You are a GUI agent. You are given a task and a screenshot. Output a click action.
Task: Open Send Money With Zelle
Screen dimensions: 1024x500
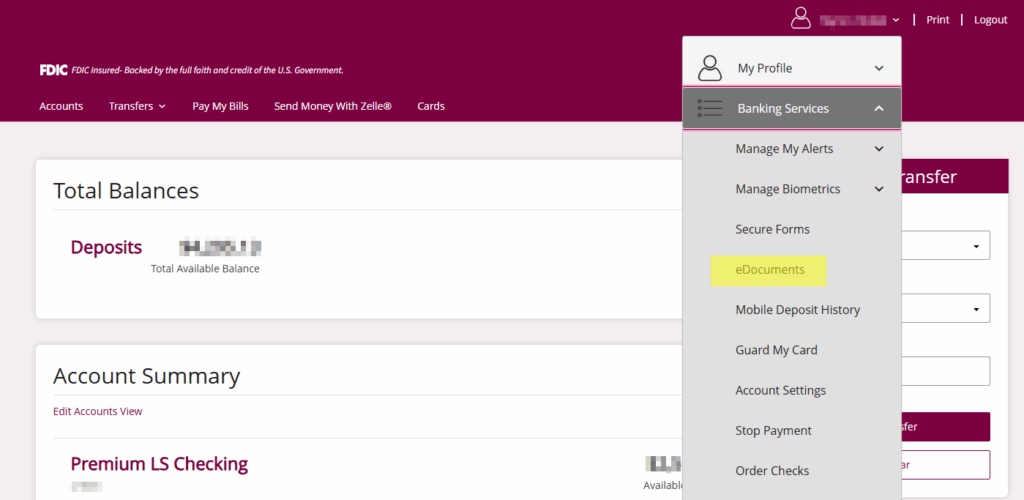(332, 106)
